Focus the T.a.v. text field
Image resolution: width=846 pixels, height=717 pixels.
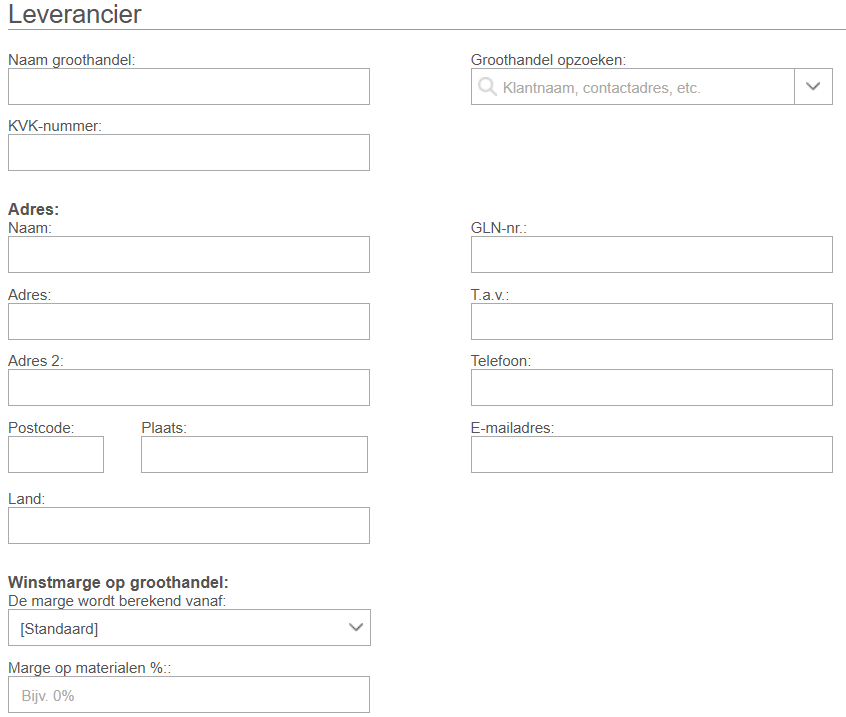tap(651, 322)
